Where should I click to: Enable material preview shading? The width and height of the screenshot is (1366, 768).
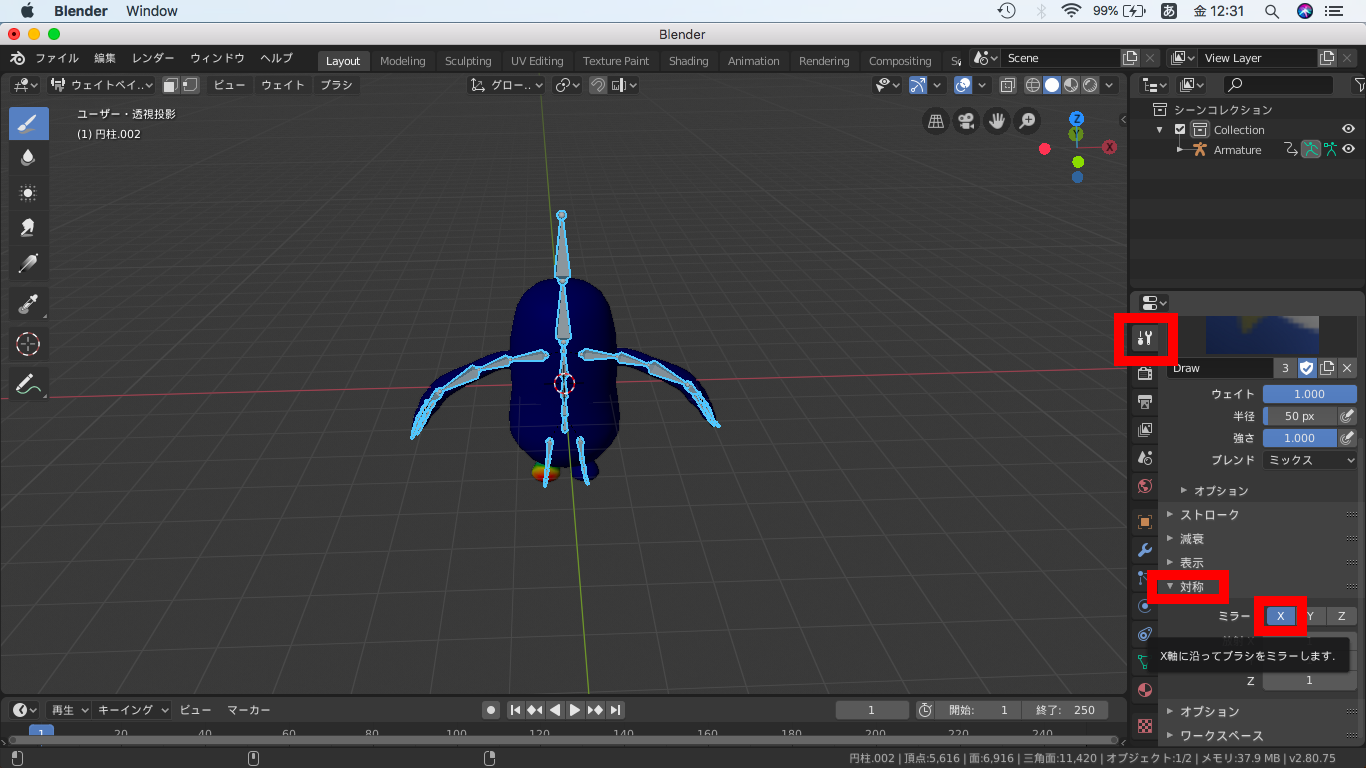[x=1071, y=85]
